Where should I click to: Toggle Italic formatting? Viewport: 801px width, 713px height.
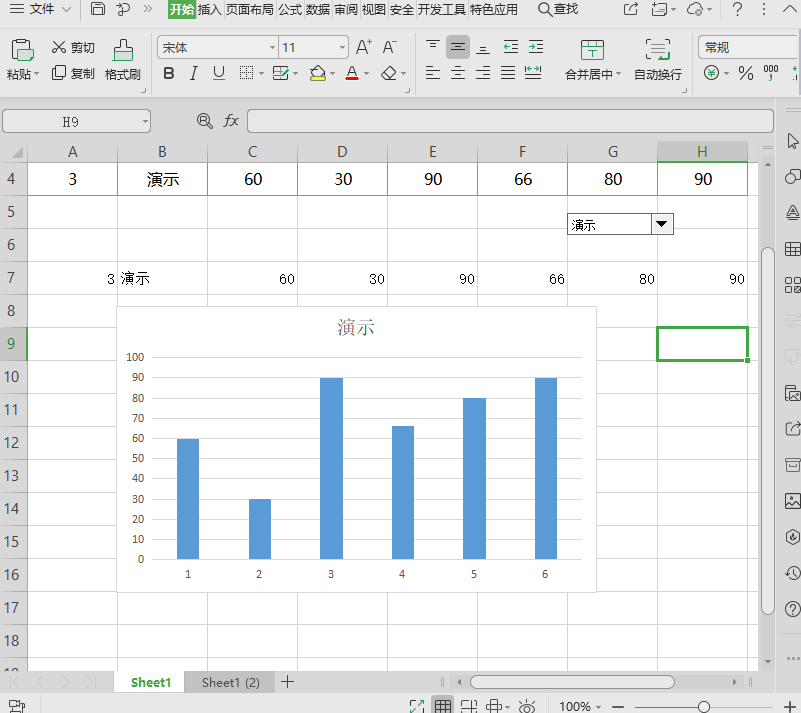(194, 74)
